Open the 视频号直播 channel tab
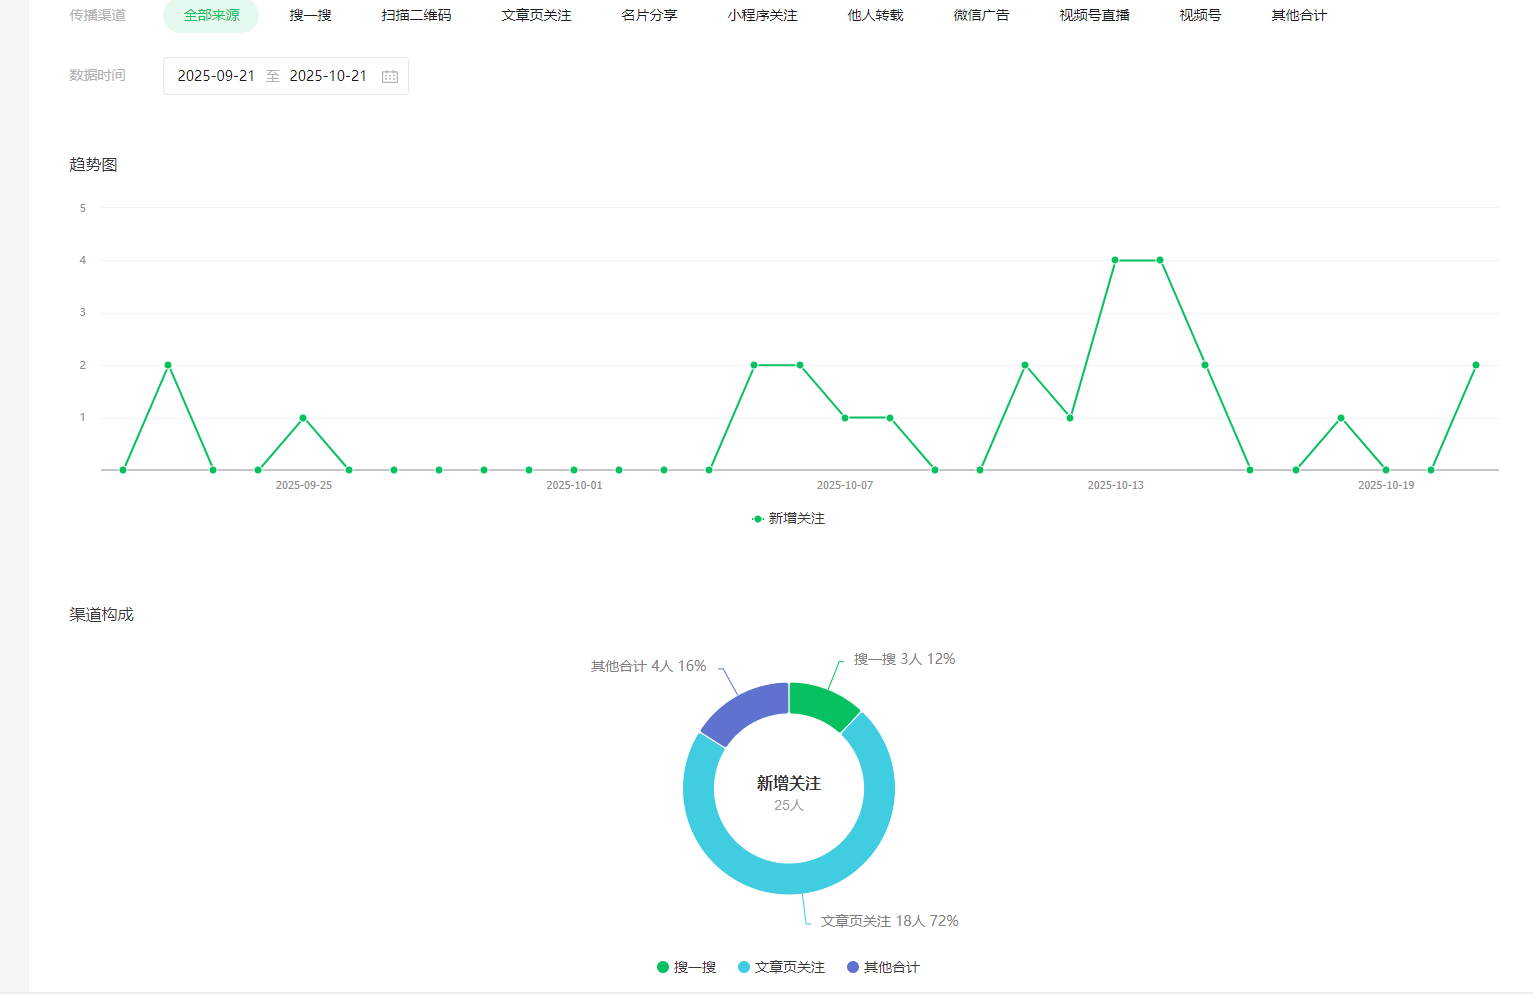 click(1094, 16)
